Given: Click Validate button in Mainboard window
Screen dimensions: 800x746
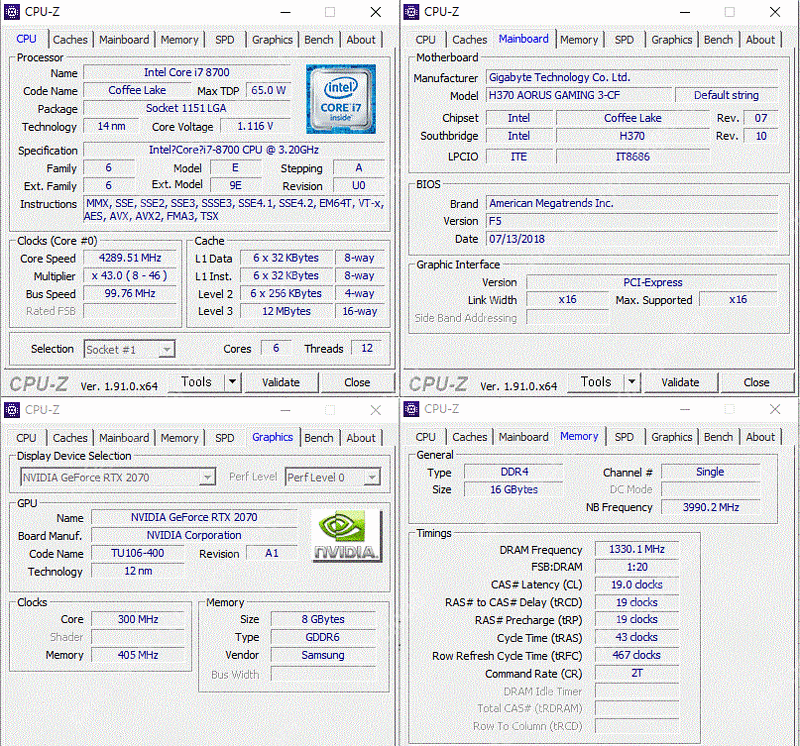Looking at the screenshot, I should pos(680,382).
